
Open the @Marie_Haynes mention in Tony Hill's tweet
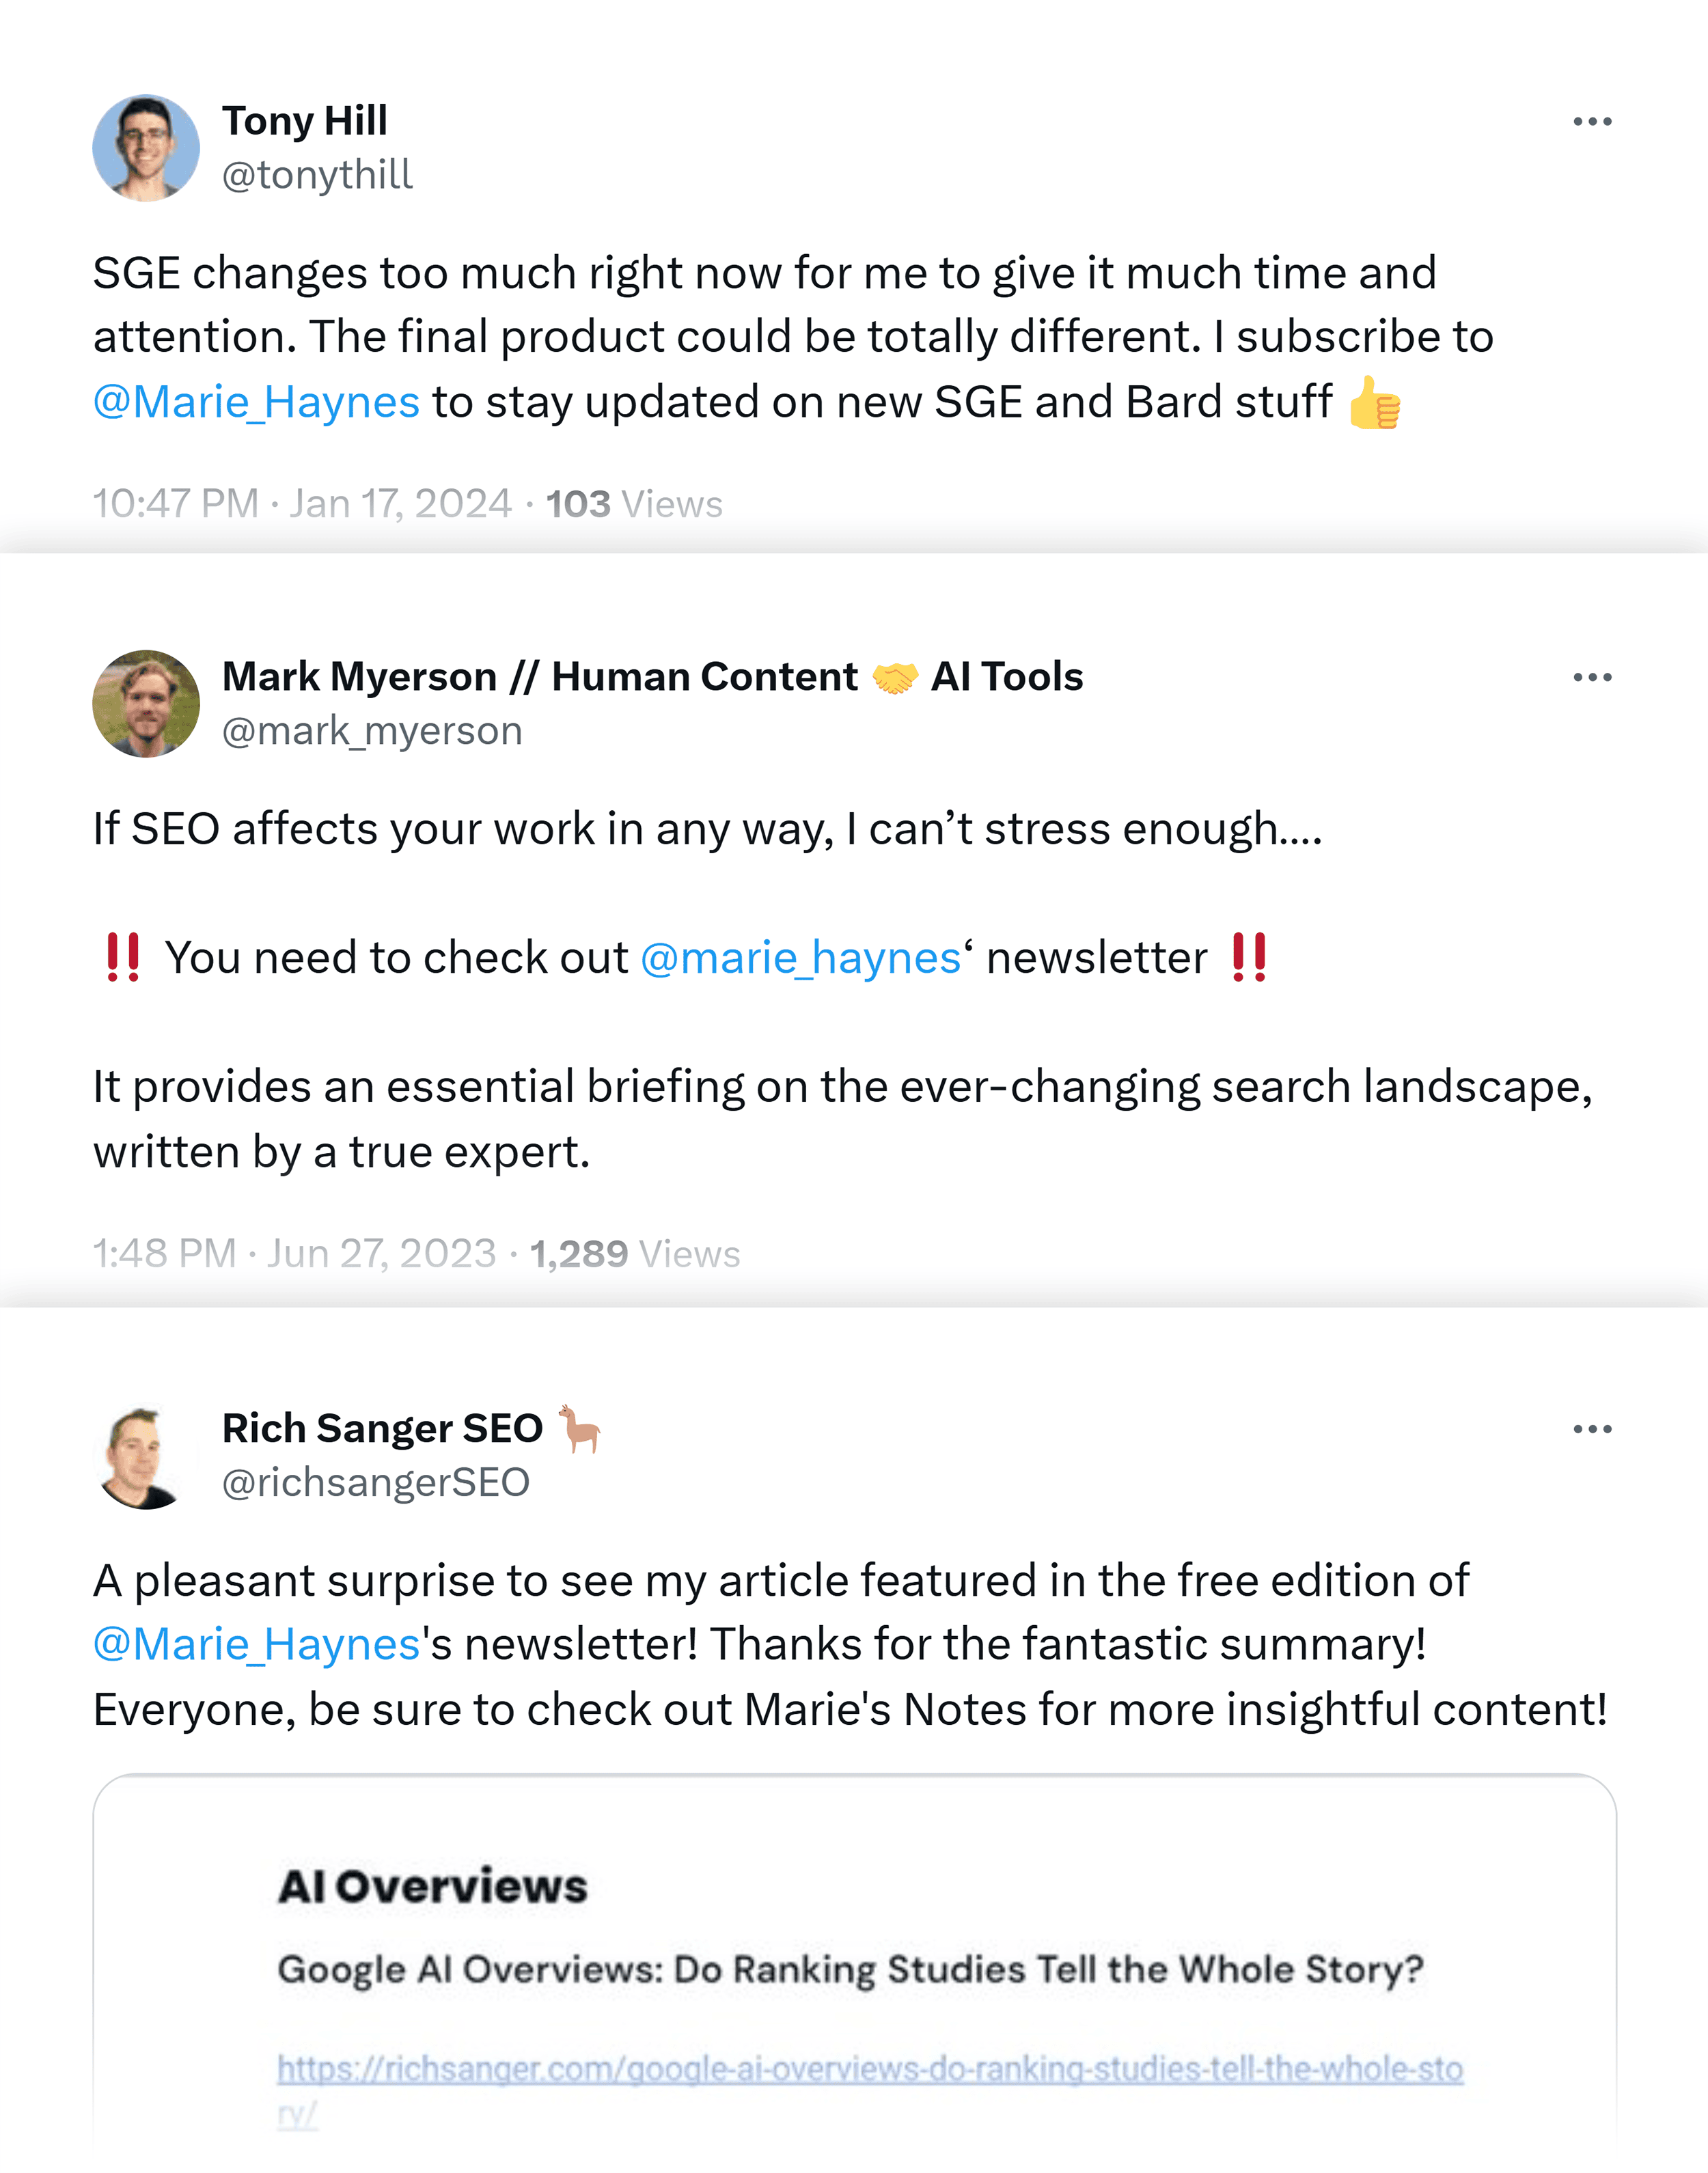[254, 402]
